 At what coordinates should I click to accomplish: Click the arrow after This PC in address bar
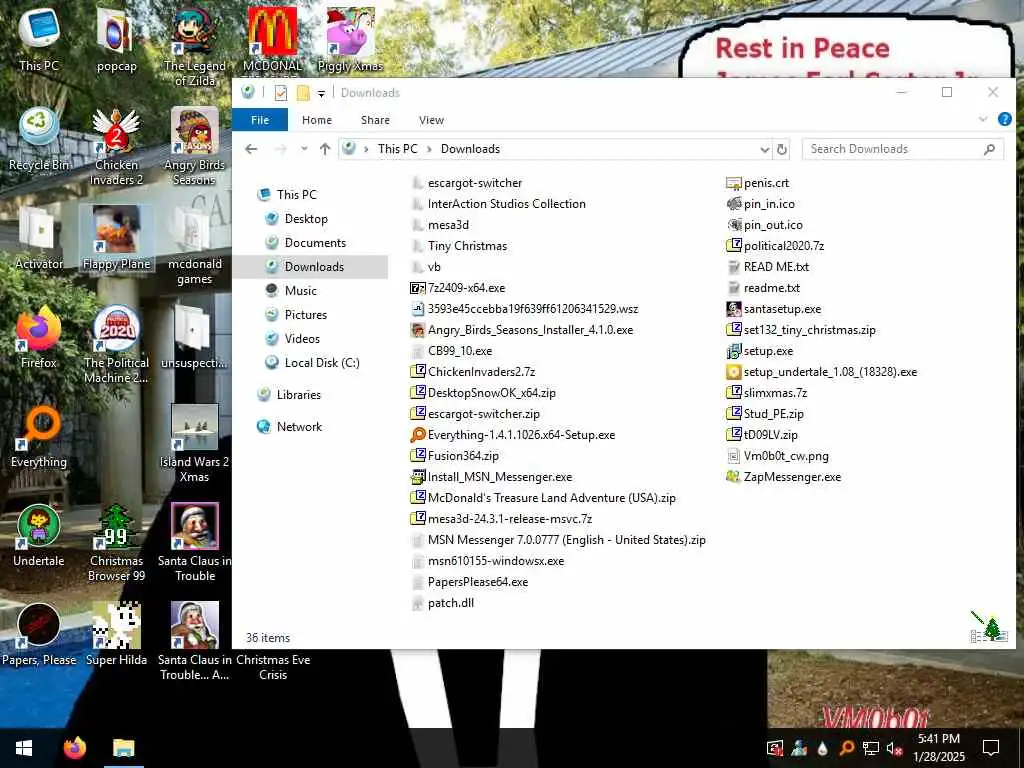tap(429, 149)
